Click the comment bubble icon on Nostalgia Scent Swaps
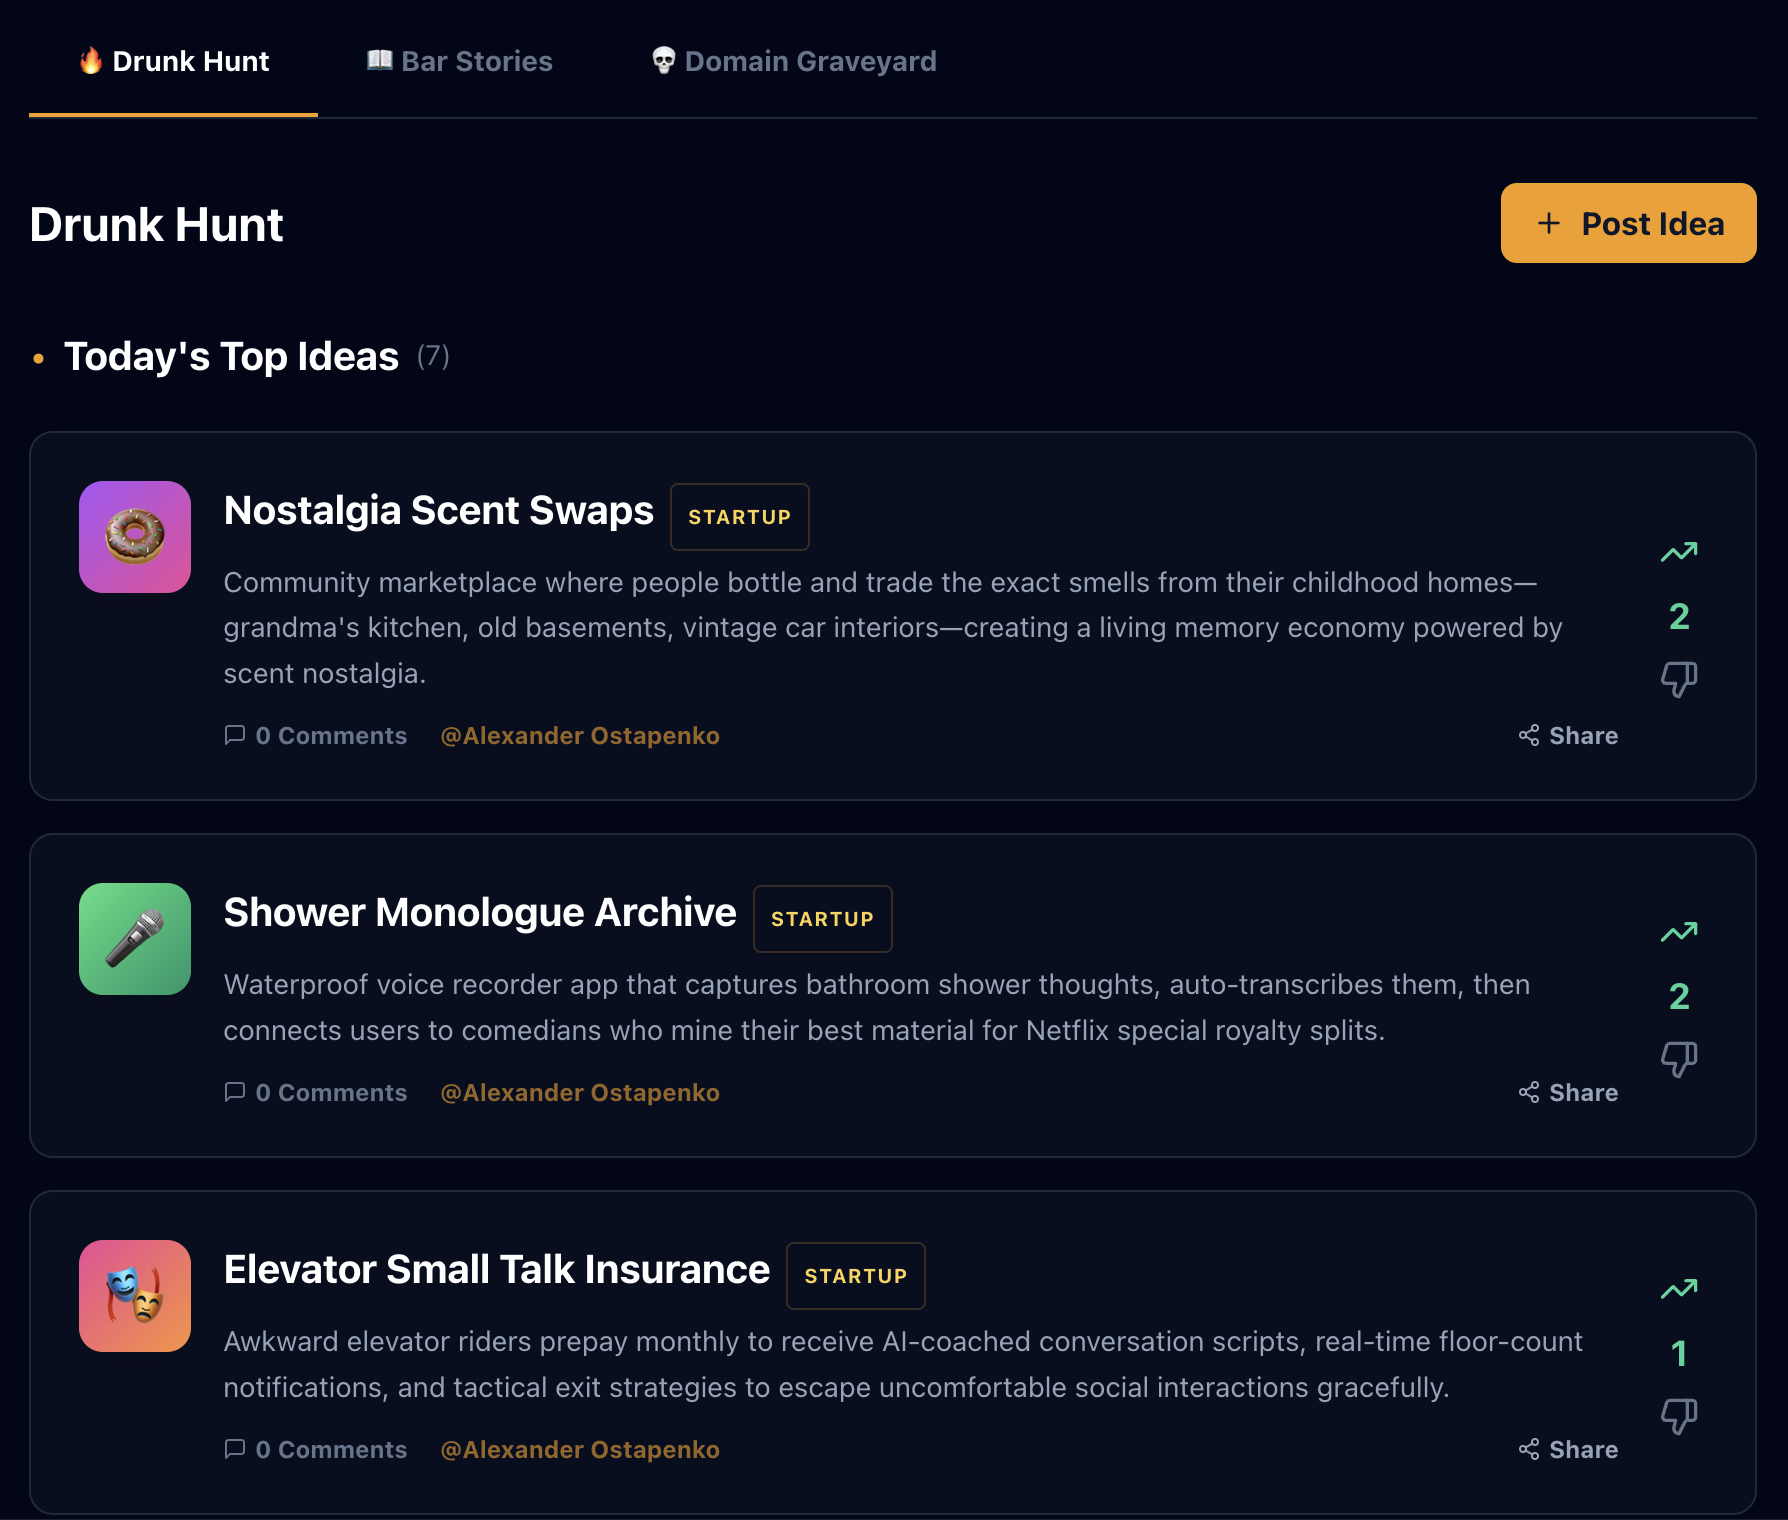 [x=234, y=736]
